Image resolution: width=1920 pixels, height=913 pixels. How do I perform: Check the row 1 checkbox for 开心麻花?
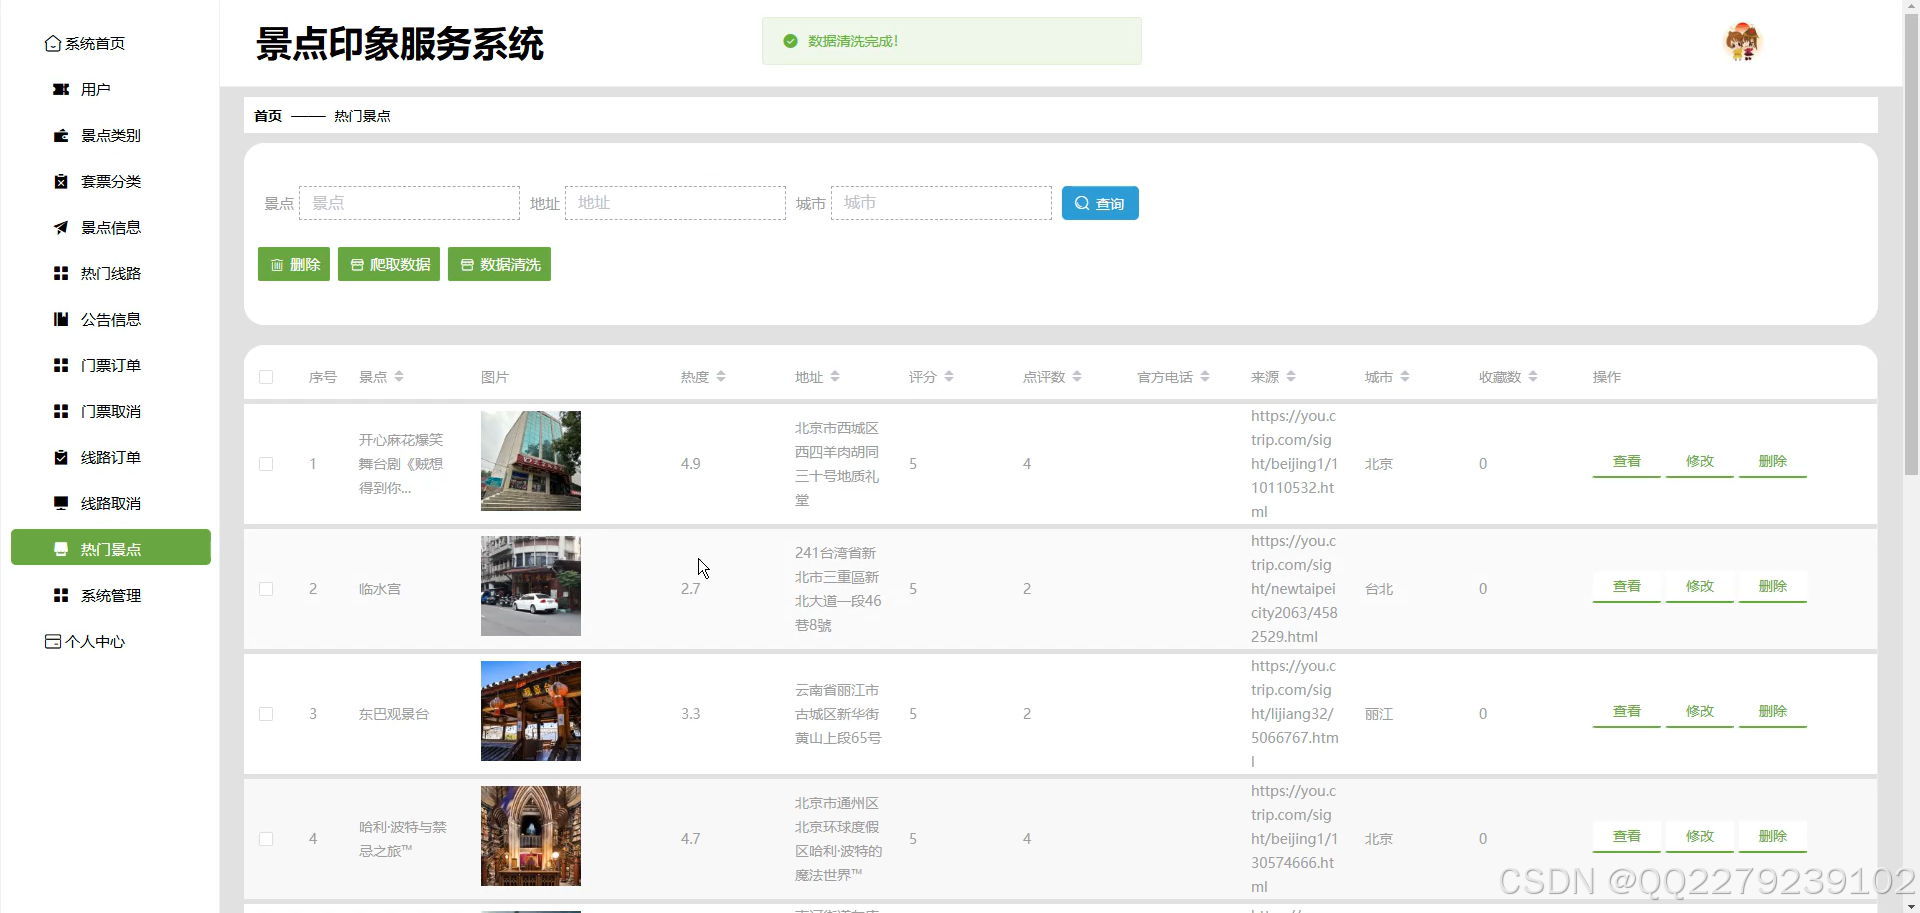click(x=266, y=464)
